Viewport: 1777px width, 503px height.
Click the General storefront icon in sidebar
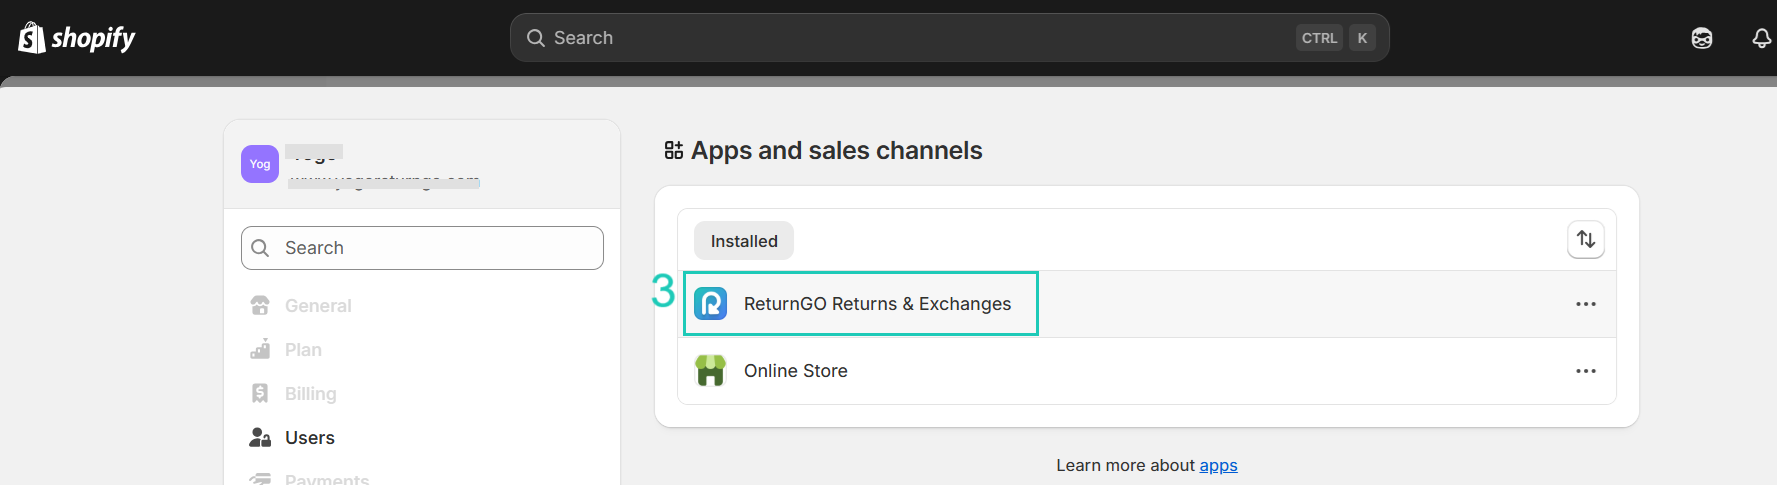(260, 305)
